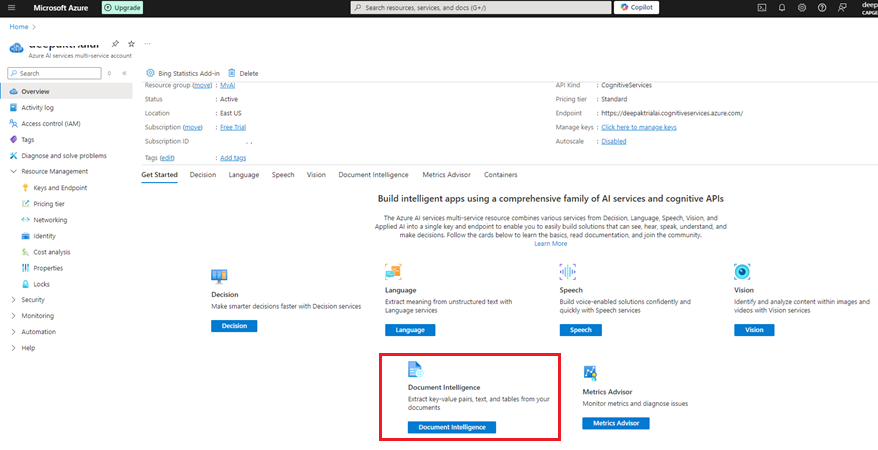This screenshot has height=450, width=878.
Task: Open the Free Trial subscription link
Action: point(233,127)
